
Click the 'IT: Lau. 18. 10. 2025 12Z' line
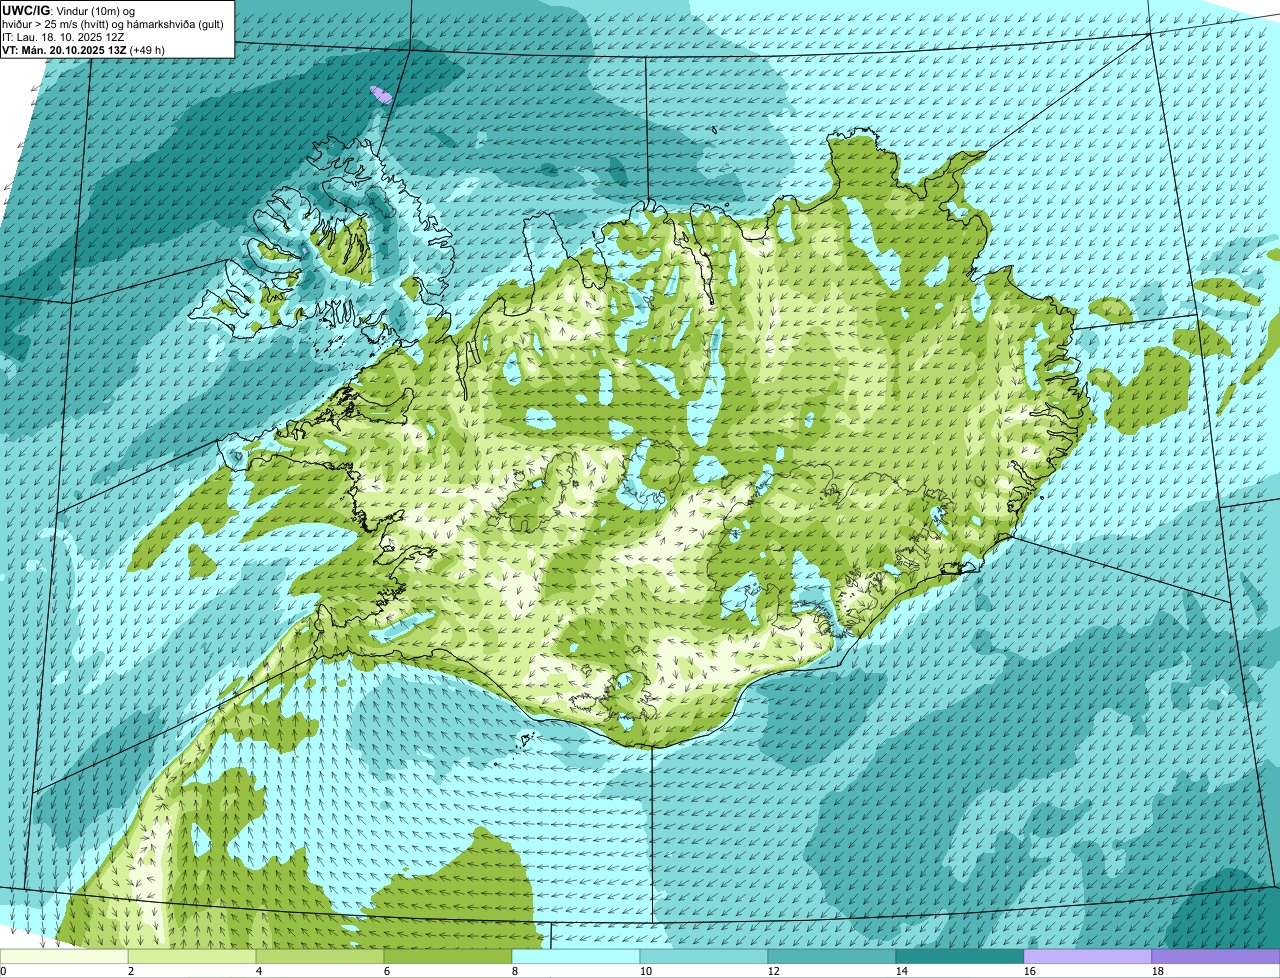[x=63, y=37]
